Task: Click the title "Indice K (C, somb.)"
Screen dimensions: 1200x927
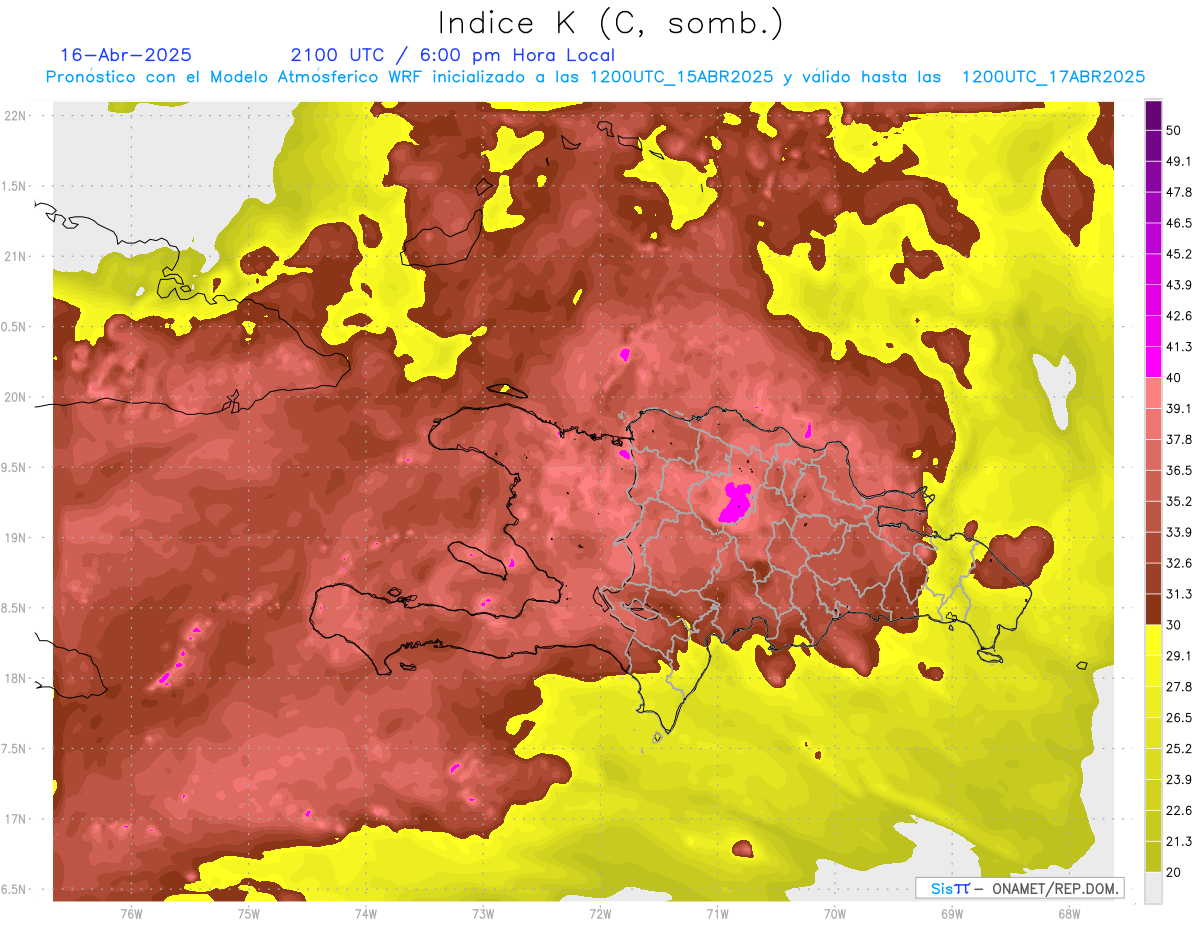Action: [x=611, y=23]
